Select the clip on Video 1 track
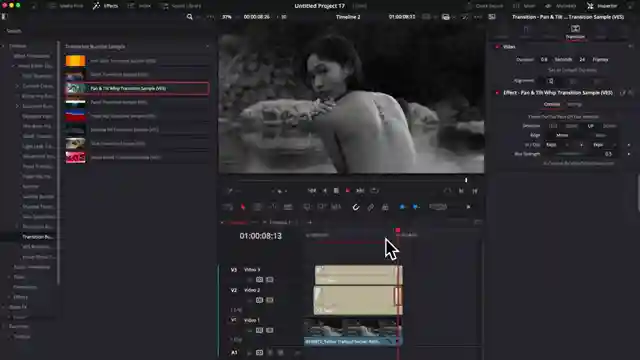Viewport: 640px width, 360px height. [x=353, y=332]
